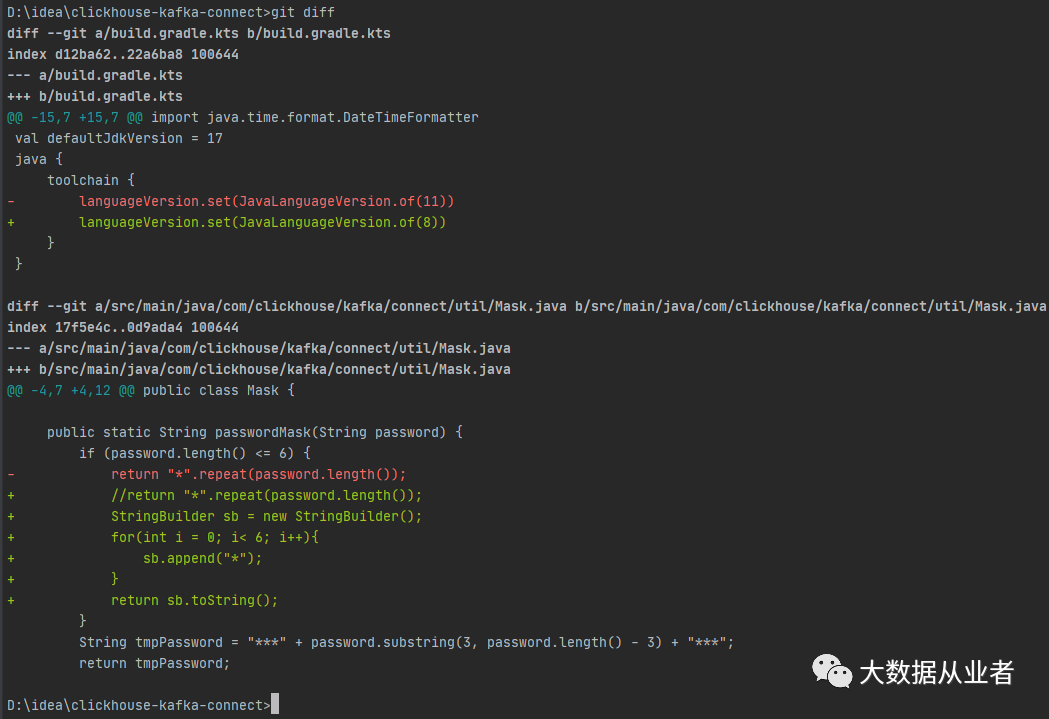The height and width of the screenshot is (719, 1049).
Task: Click the Chinese watermark text beside WeChat logo
Action: (x=936, y=672)
